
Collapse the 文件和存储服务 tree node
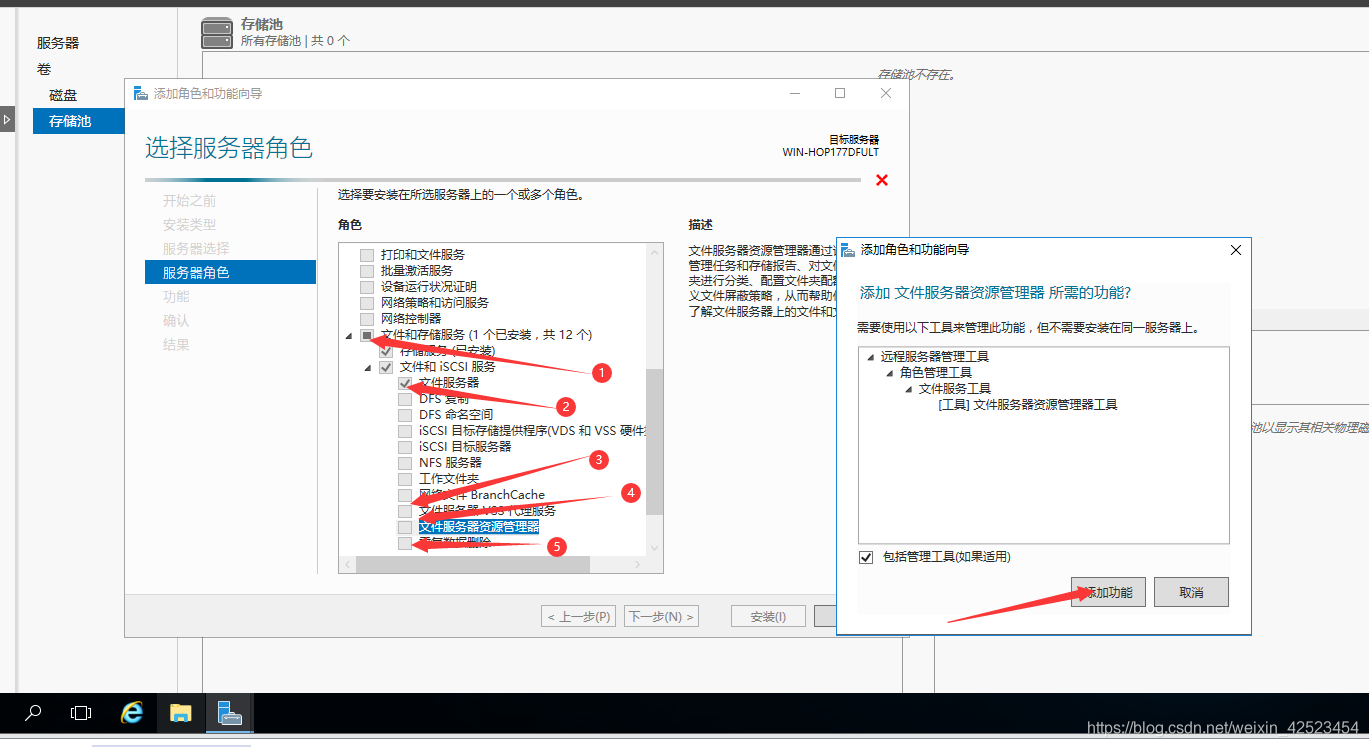tap(348, 335)
